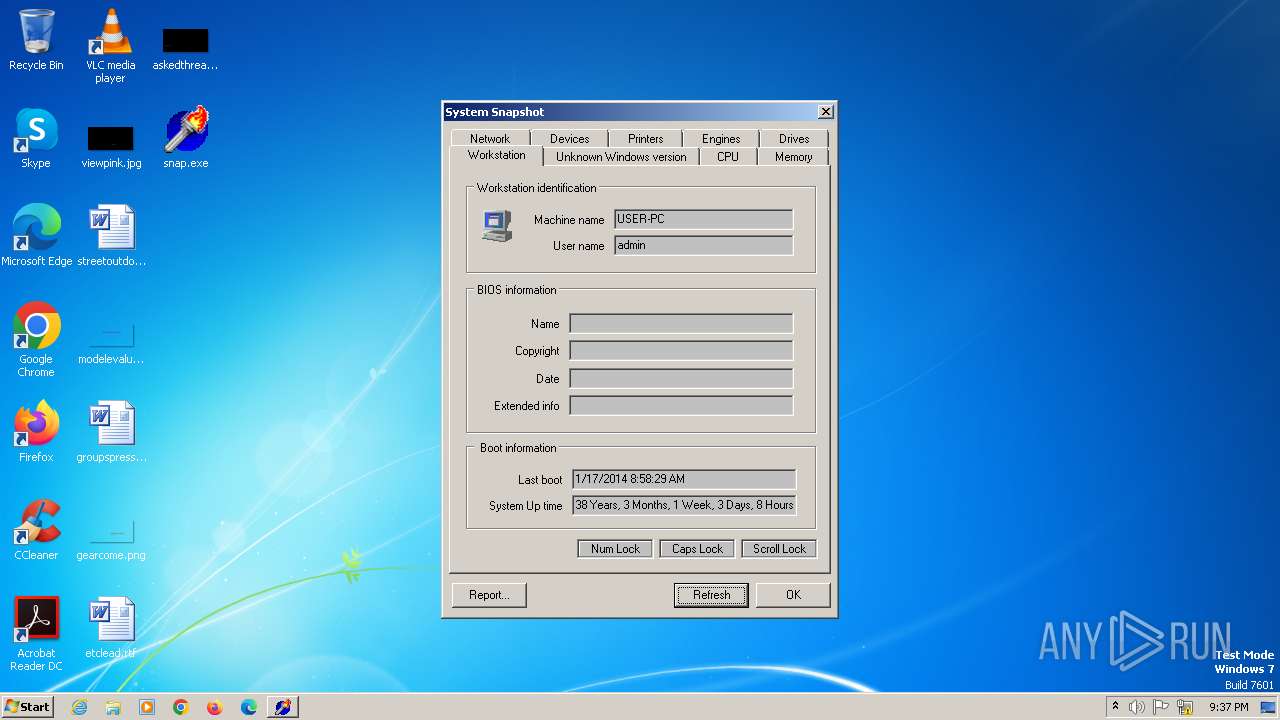This screenshot has height=720, width=1280.
Task: Open Firefox from the taskbar
Action: (x=215, y=707)
